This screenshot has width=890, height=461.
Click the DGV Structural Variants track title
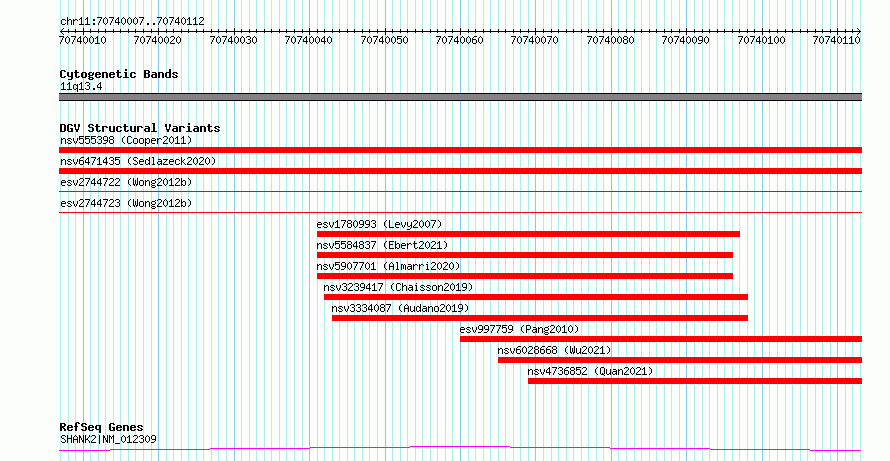coord(140,128)
